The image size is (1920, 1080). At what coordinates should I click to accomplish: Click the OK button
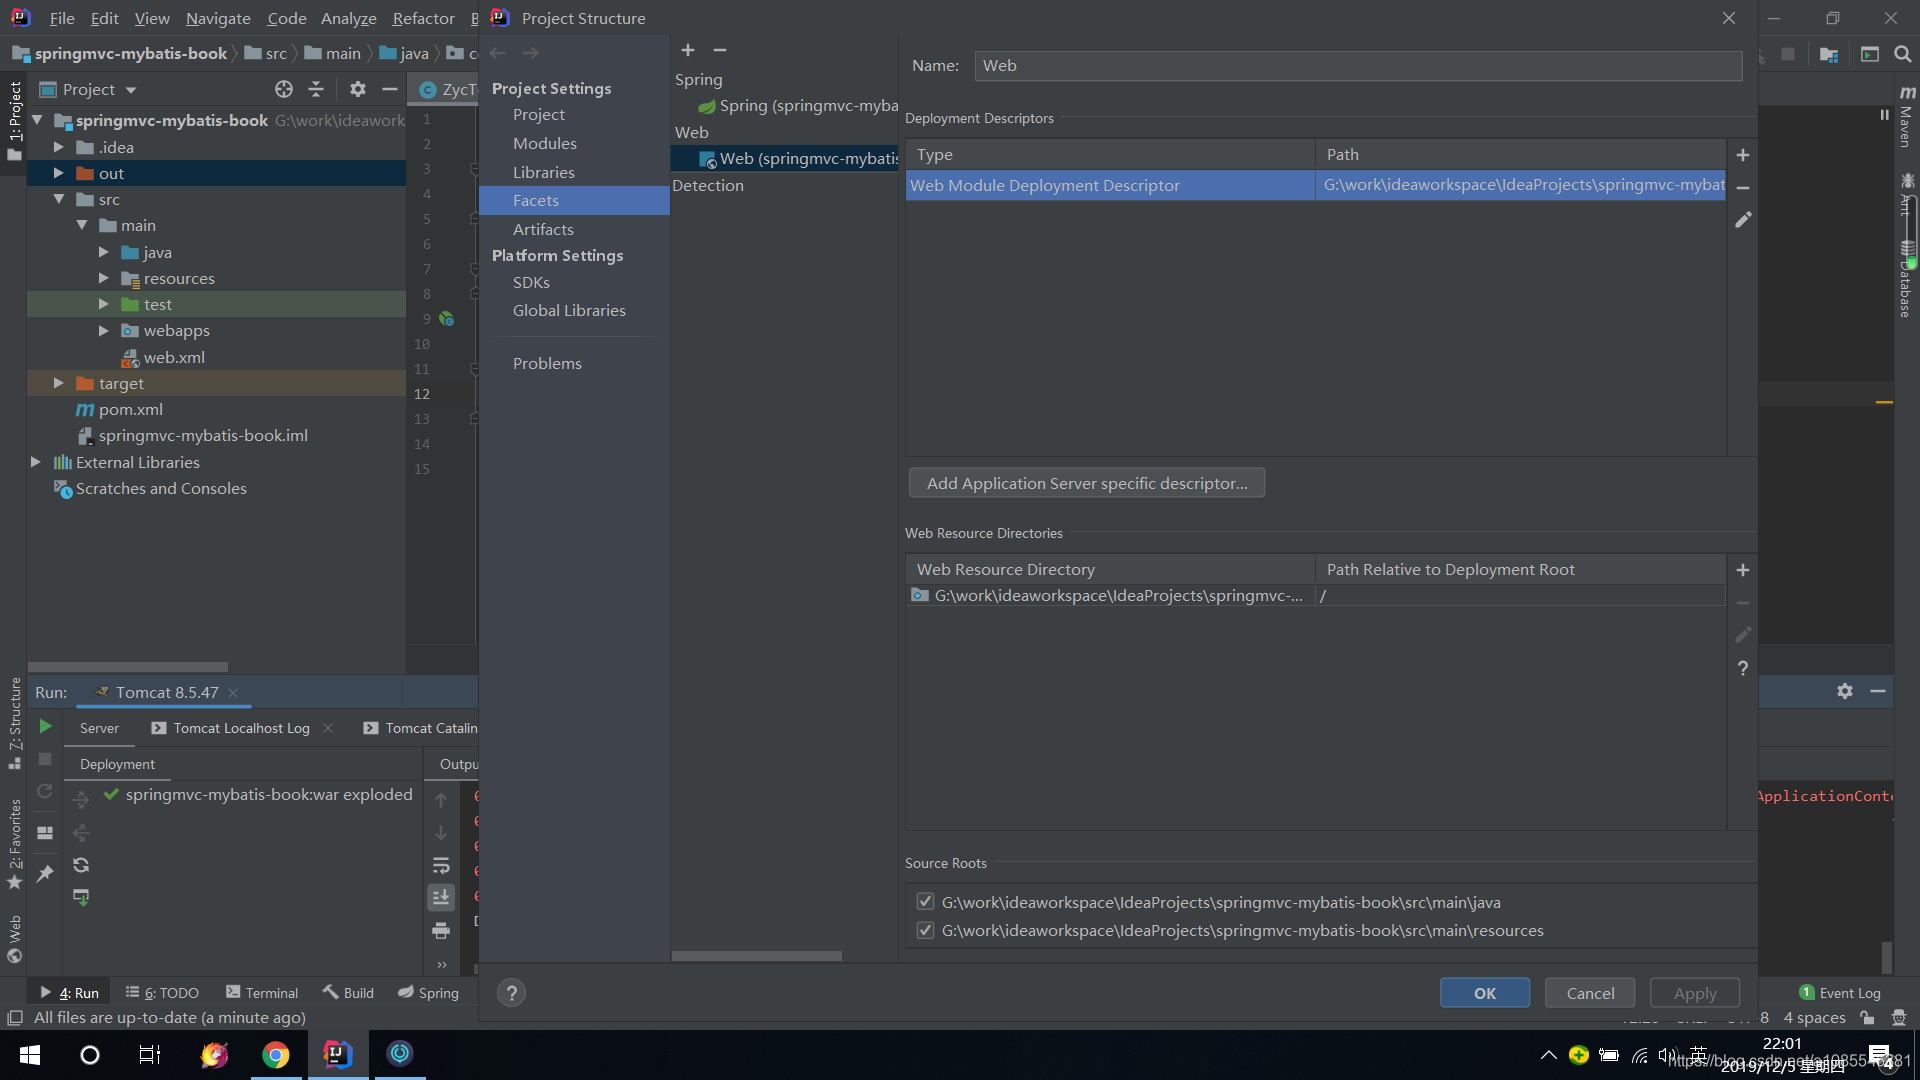[1484, 993]
